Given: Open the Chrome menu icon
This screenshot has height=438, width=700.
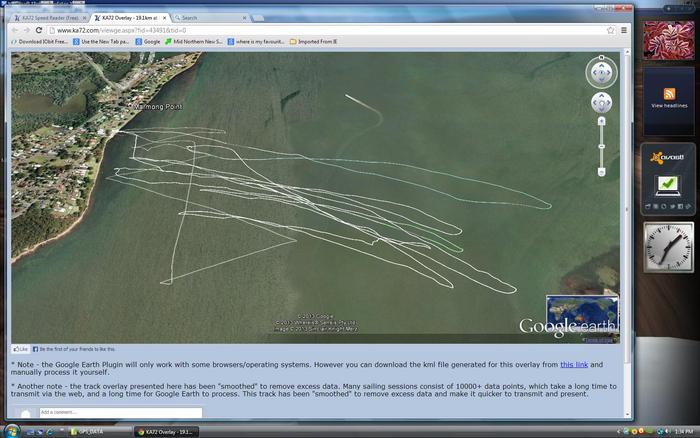Looking at the screenshot, I should [624, 30].
